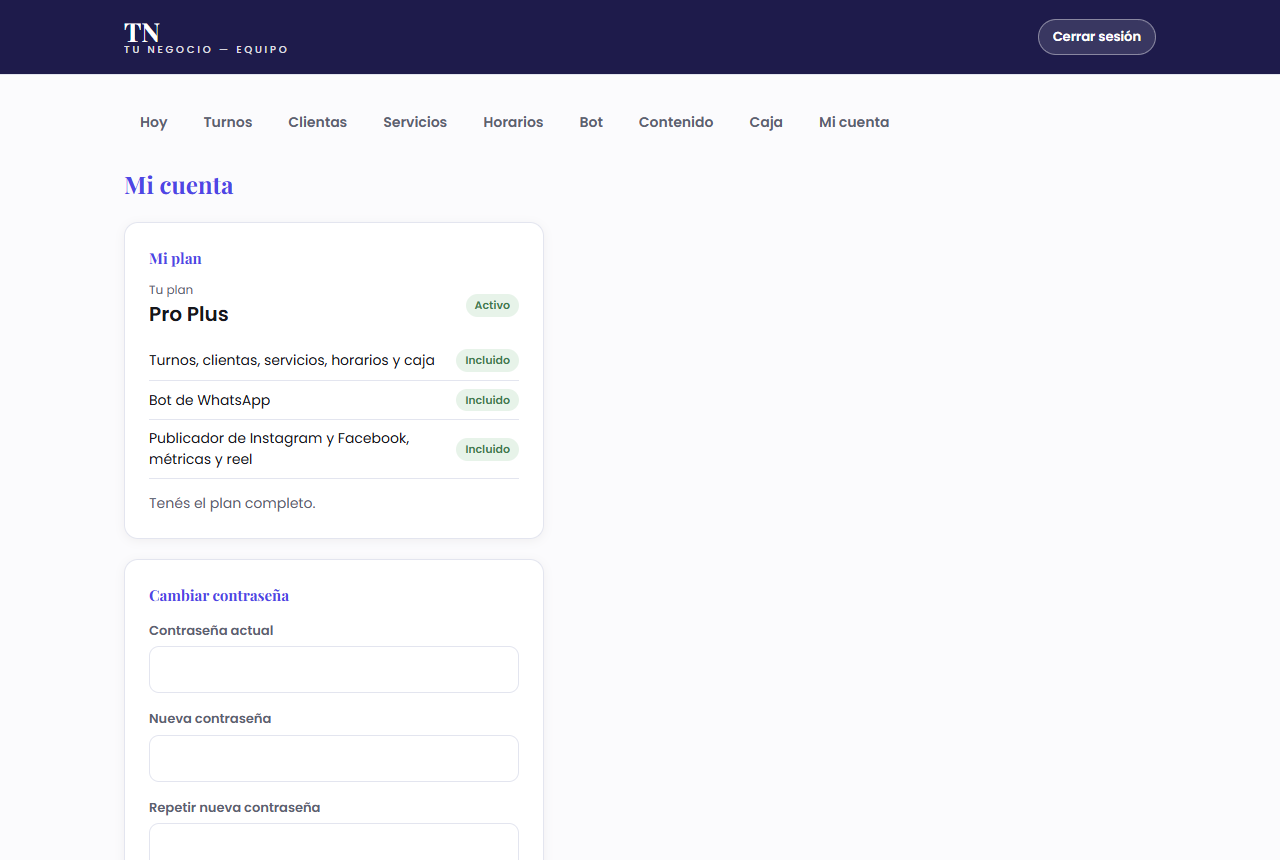This screenshot has width=1280, height=860.
Task: Open the Bot tab
Action: (x=591, y=122)
